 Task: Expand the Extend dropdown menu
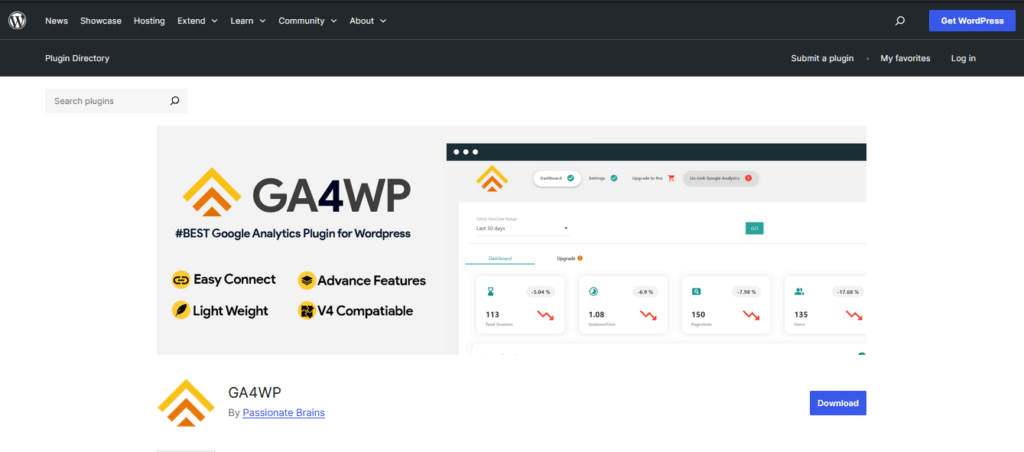pos(198,21)
